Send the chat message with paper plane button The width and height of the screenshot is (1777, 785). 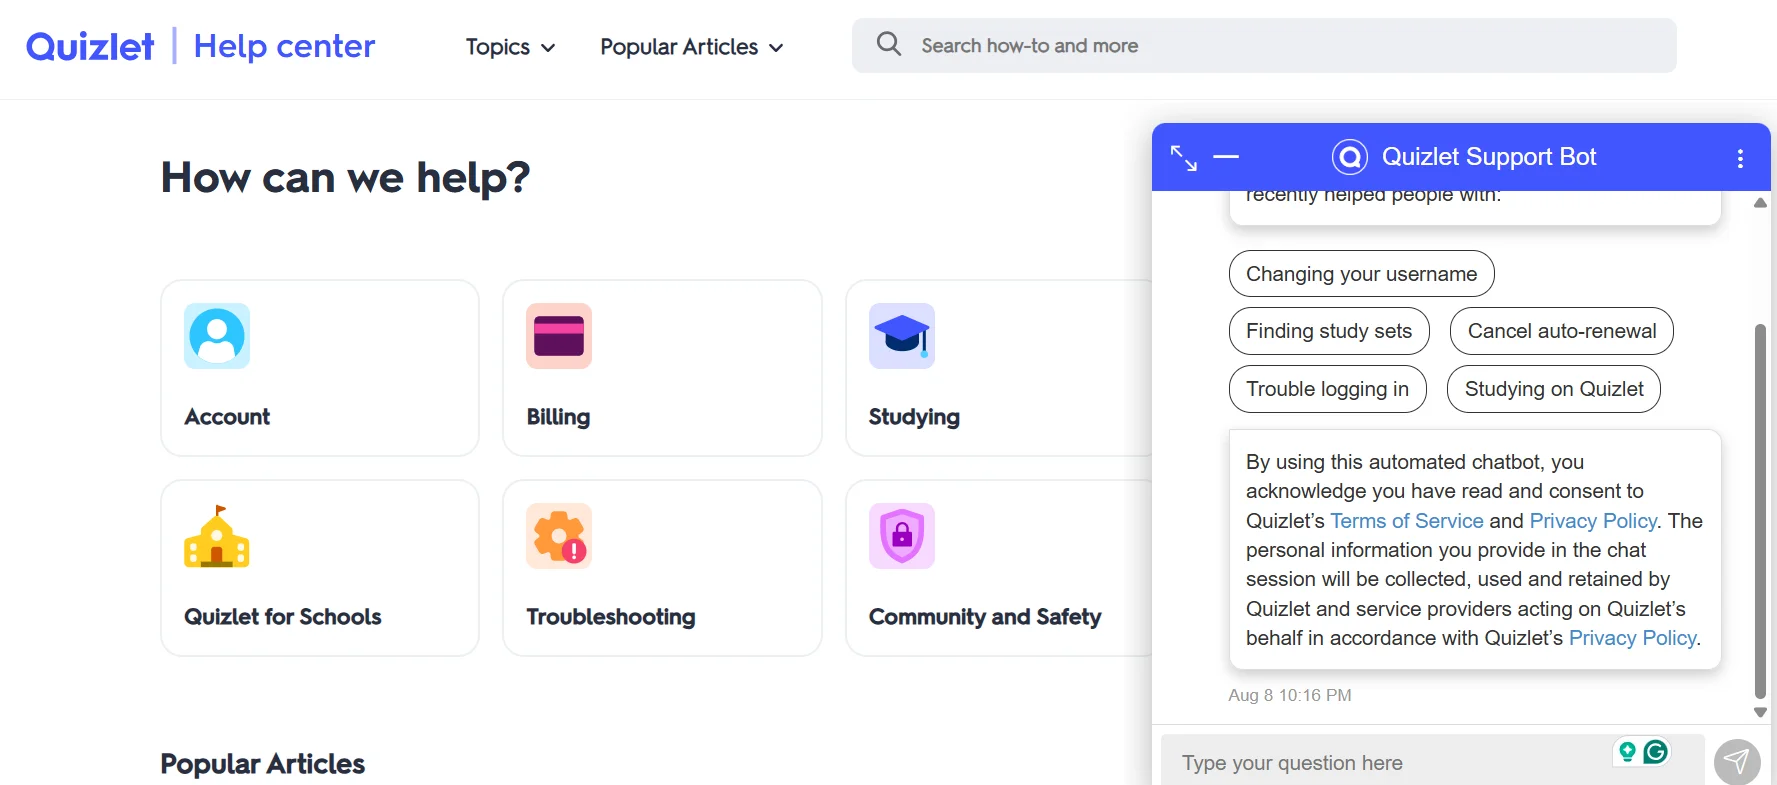click(x=1737, y=762)
